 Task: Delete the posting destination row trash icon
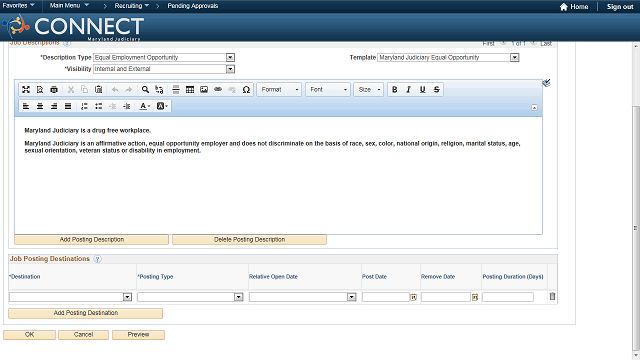click(x=552, y=297)
